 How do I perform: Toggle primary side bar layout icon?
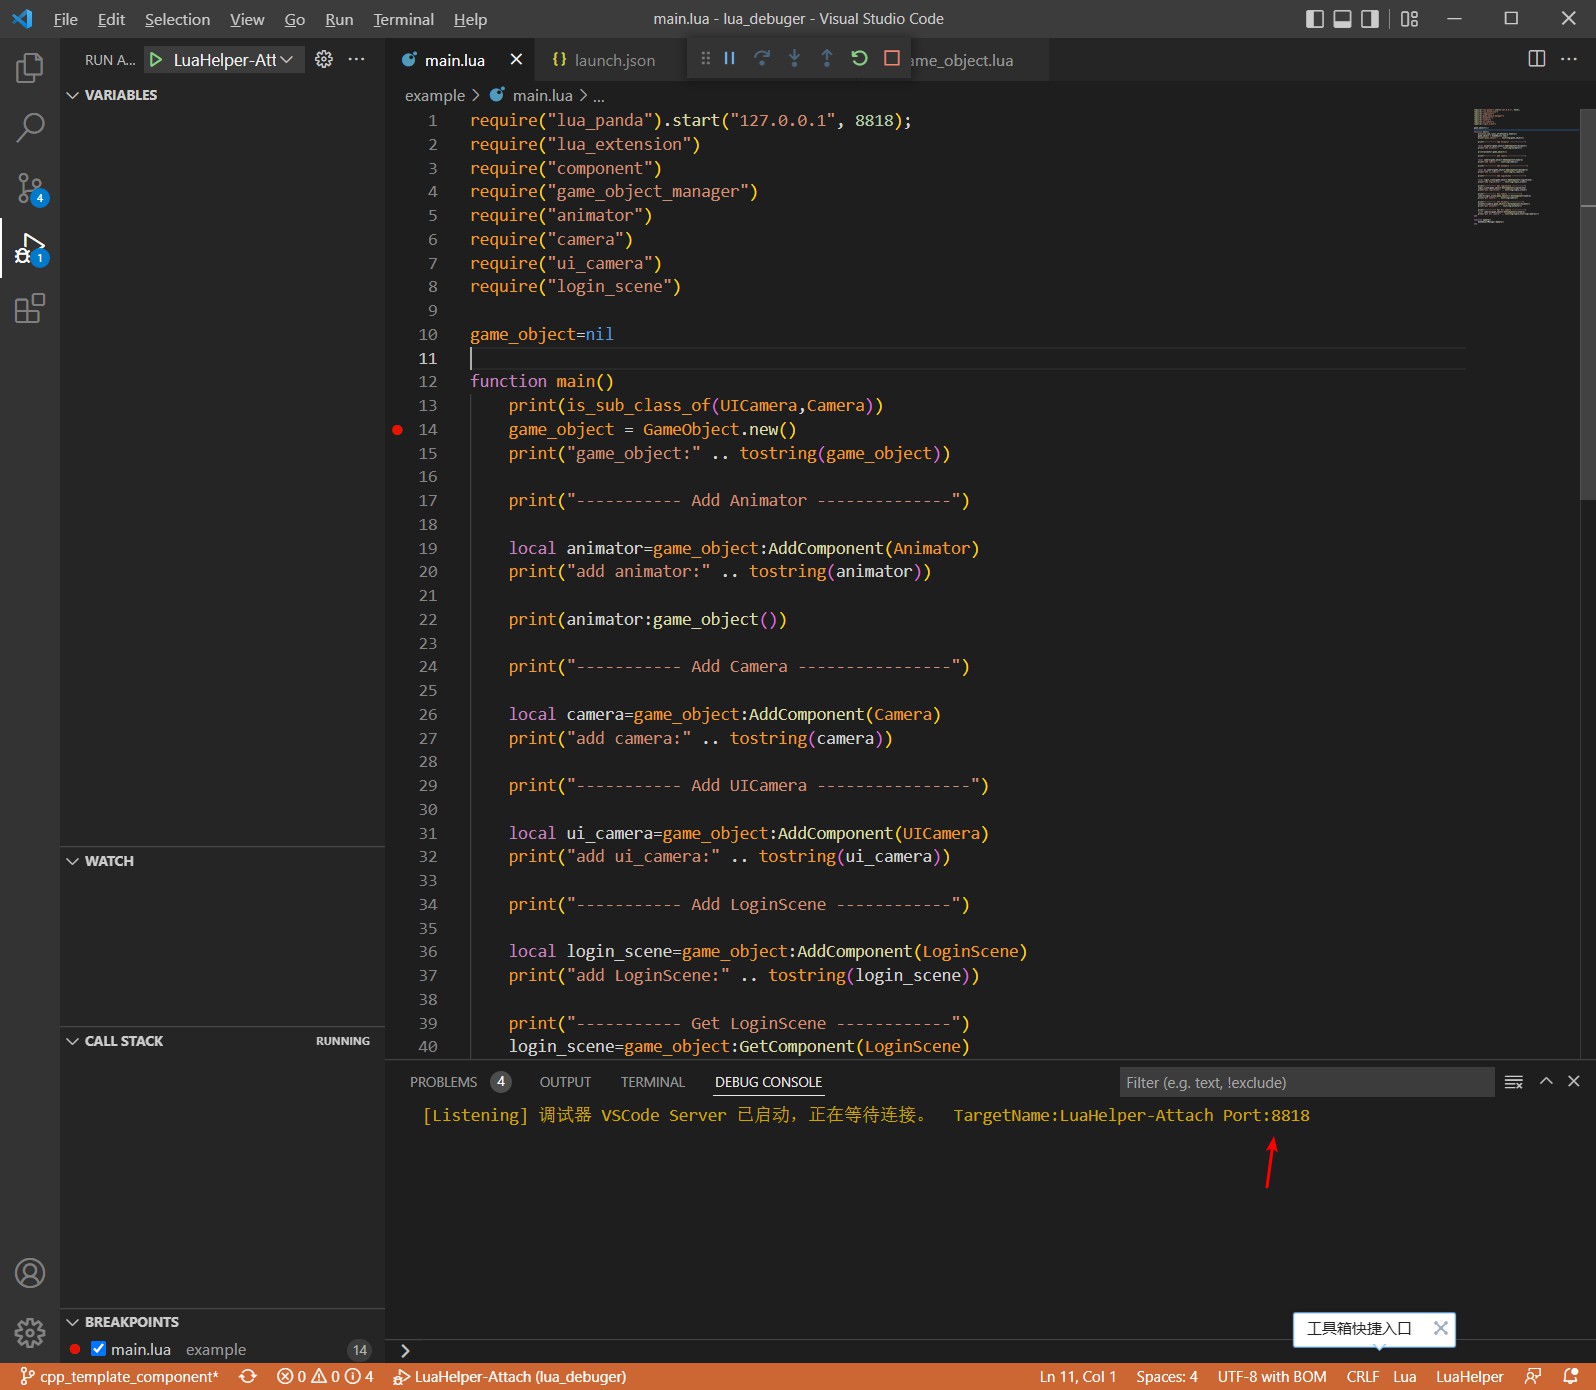tap(1315, 19)
